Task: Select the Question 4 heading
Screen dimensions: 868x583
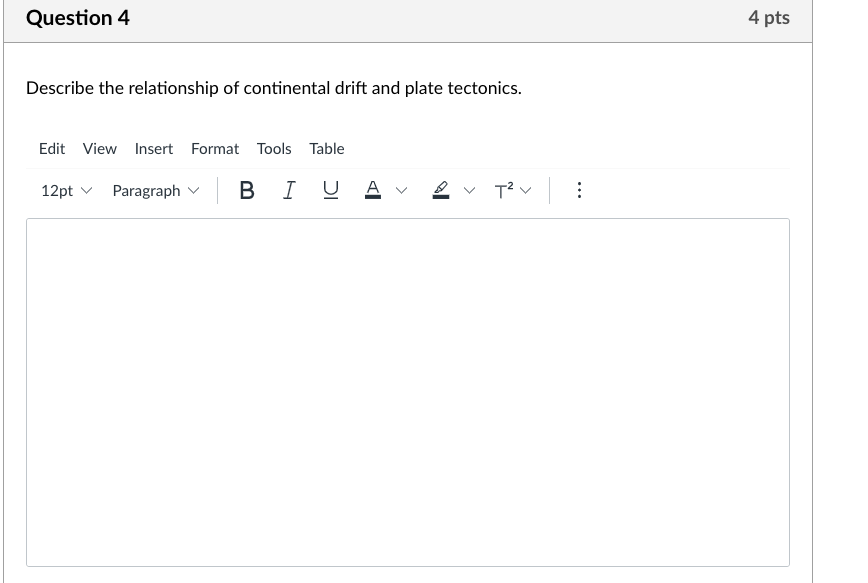Action: [x=78, y=18]
